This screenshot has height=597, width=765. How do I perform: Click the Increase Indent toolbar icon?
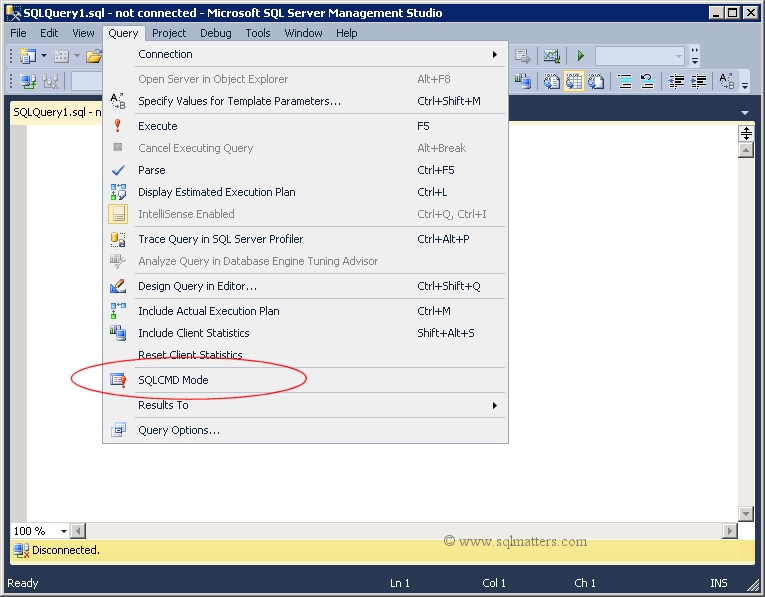[x=699, y=81]
